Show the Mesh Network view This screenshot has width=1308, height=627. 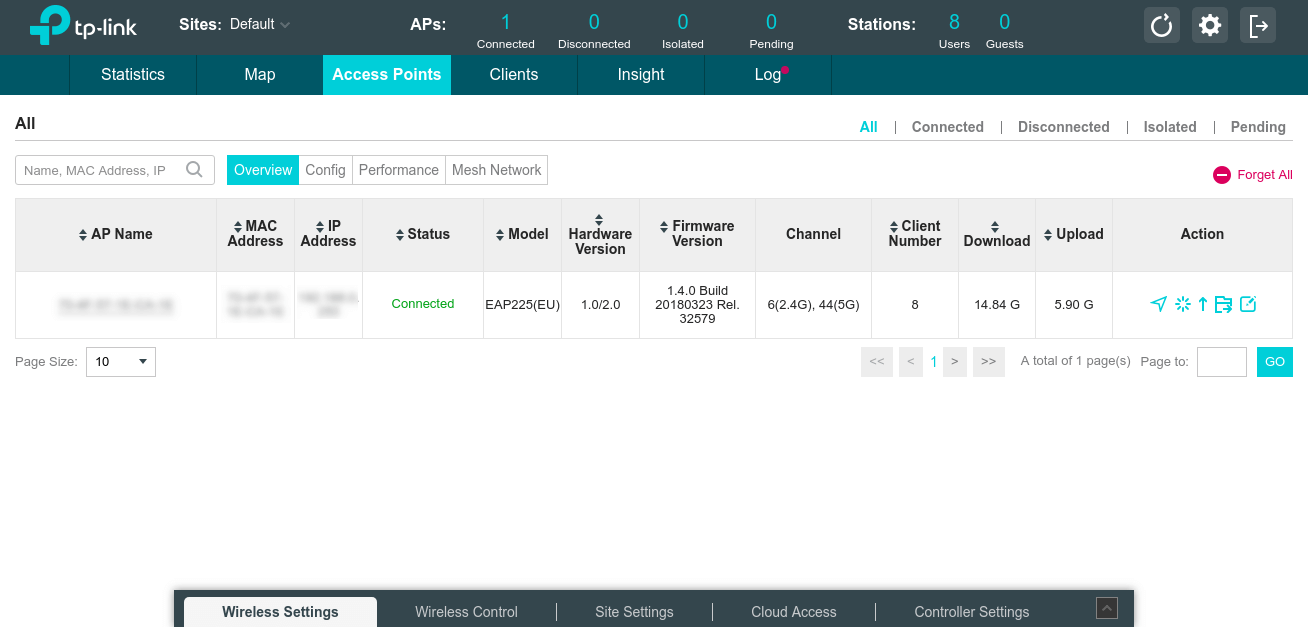coord(496,170)
